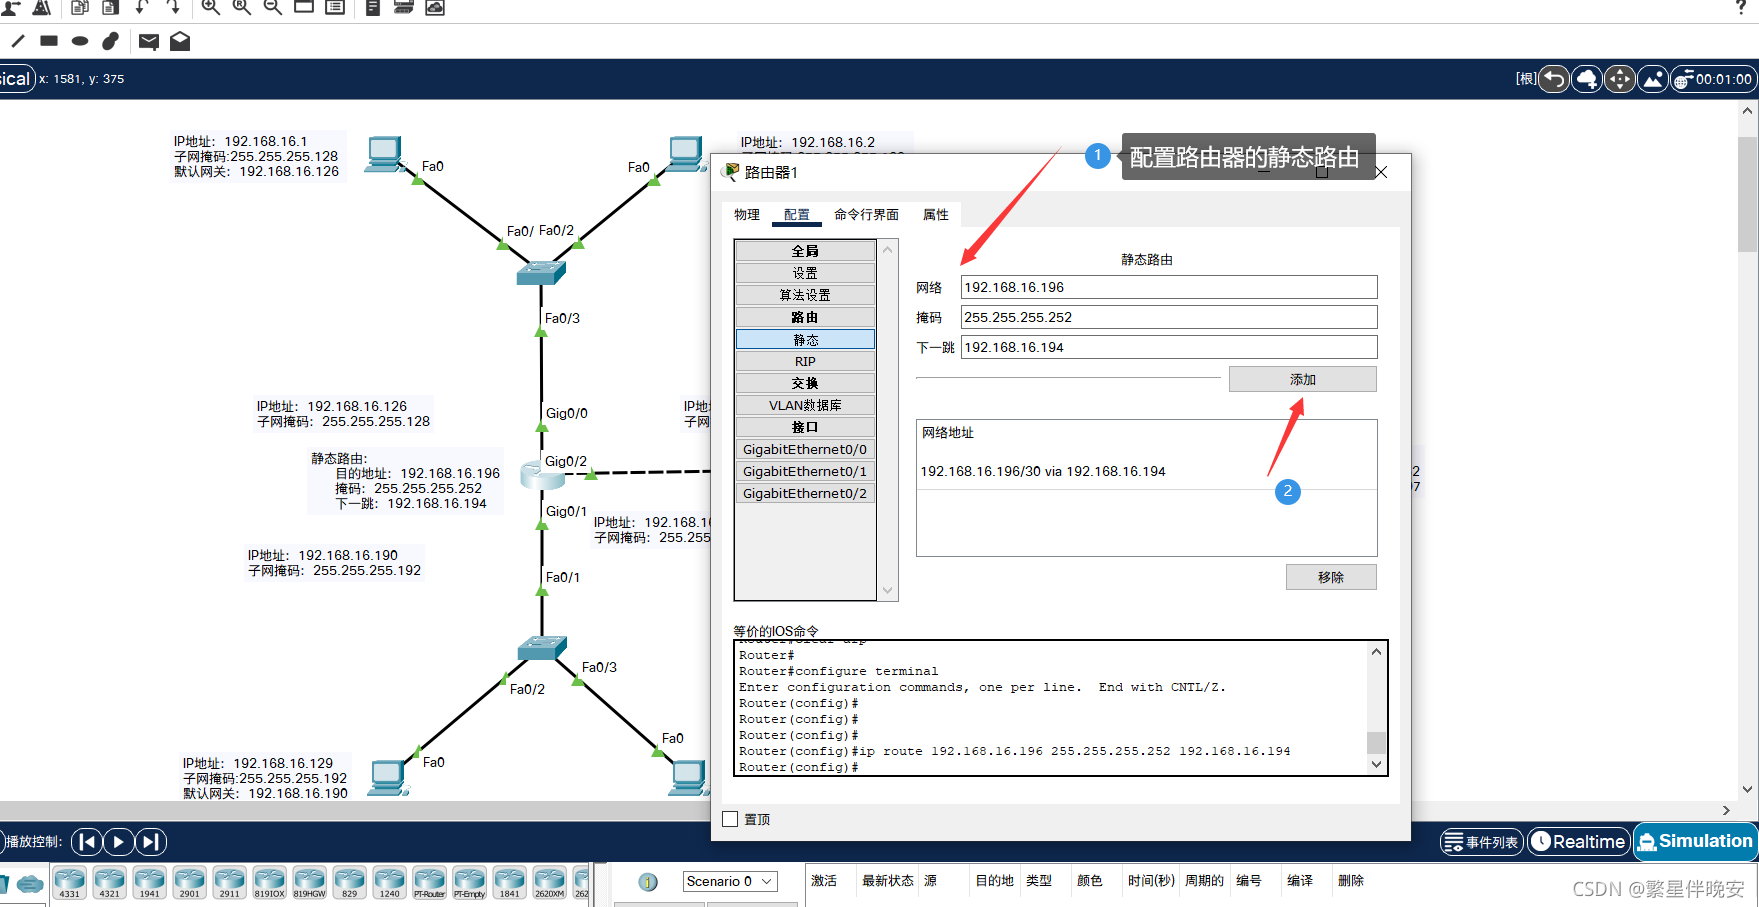Select GigabitEthernet0/0 interface
Screen dimensions: 1759x907
805,450
